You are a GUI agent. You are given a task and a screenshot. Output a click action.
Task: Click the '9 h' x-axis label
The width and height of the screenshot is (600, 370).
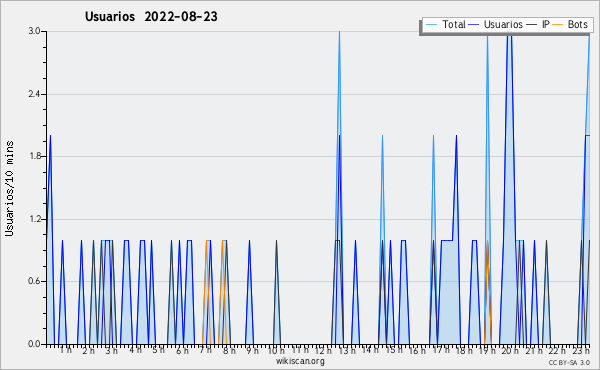pos(253,351)
